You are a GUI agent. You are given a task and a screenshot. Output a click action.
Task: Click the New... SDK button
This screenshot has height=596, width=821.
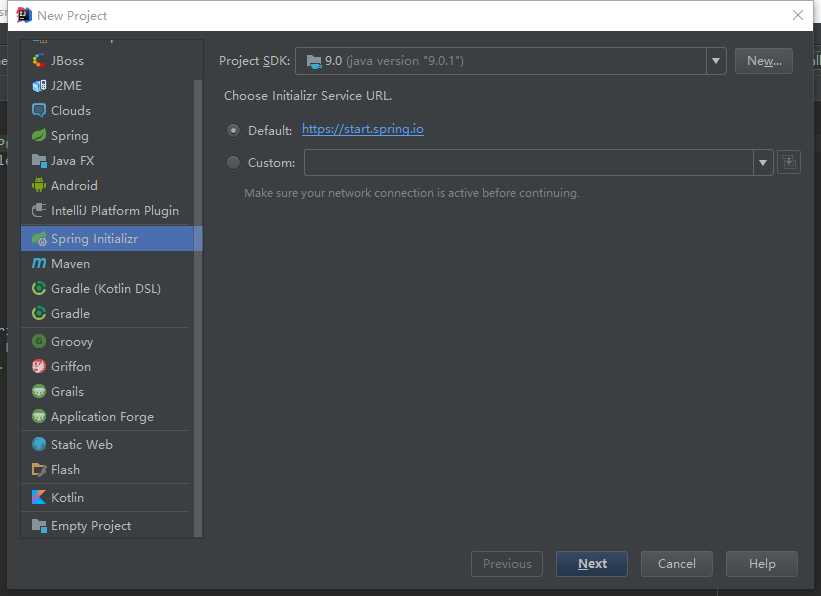click(x=764, y=61)
